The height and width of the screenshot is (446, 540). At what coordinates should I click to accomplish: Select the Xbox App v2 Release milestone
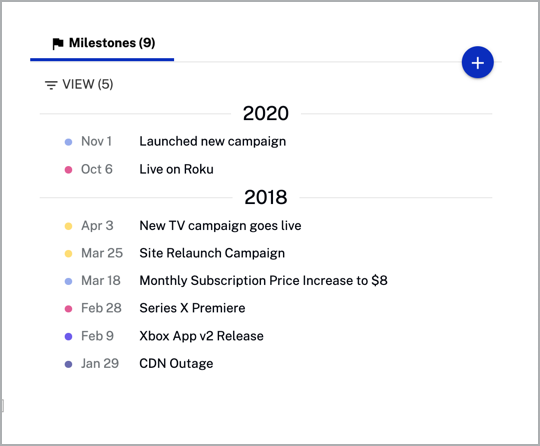point(201,336)
